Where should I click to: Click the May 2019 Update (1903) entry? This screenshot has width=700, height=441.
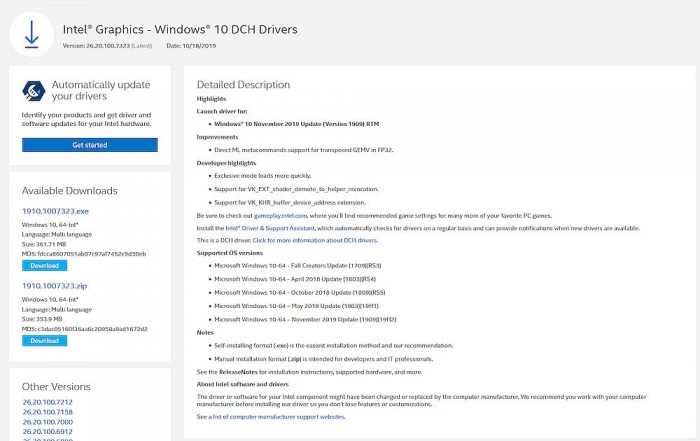296,306
